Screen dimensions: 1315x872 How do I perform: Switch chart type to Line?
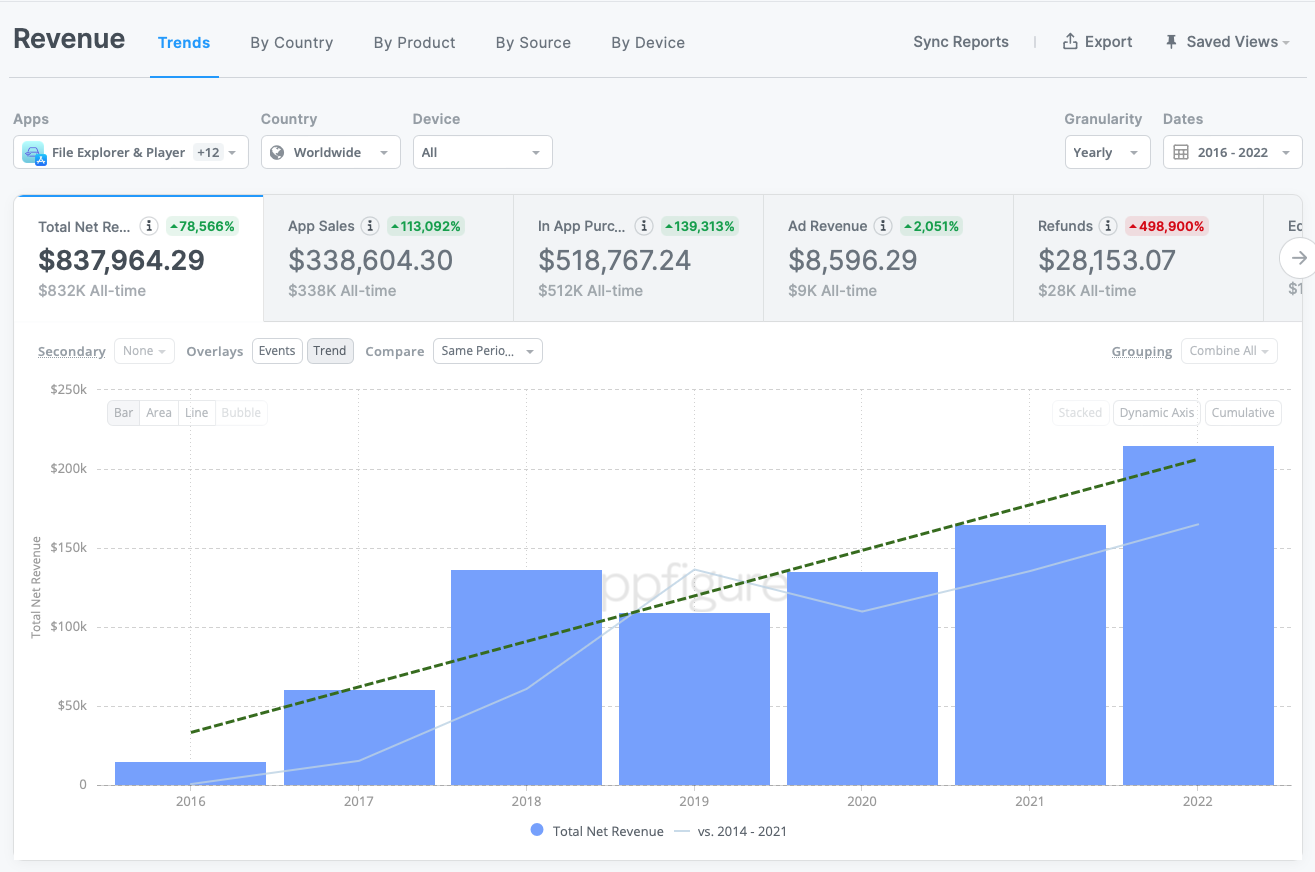pos(197,413)
